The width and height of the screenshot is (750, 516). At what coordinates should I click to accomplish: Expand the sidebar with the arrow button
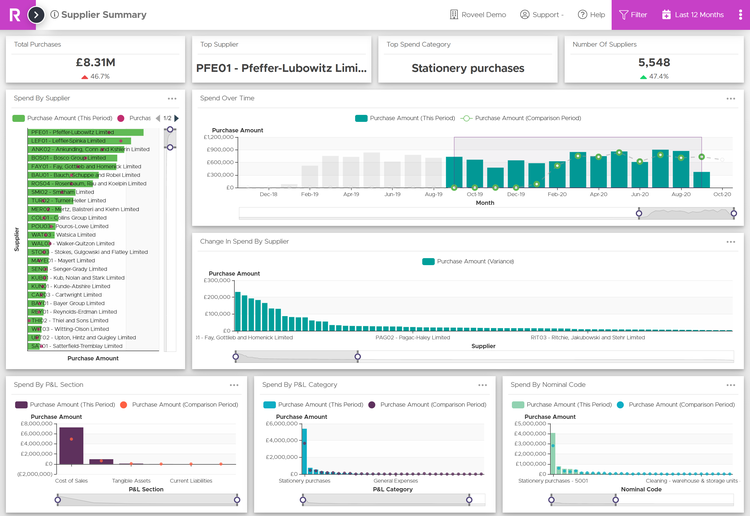pyautogui.click(x=36, y=15)
